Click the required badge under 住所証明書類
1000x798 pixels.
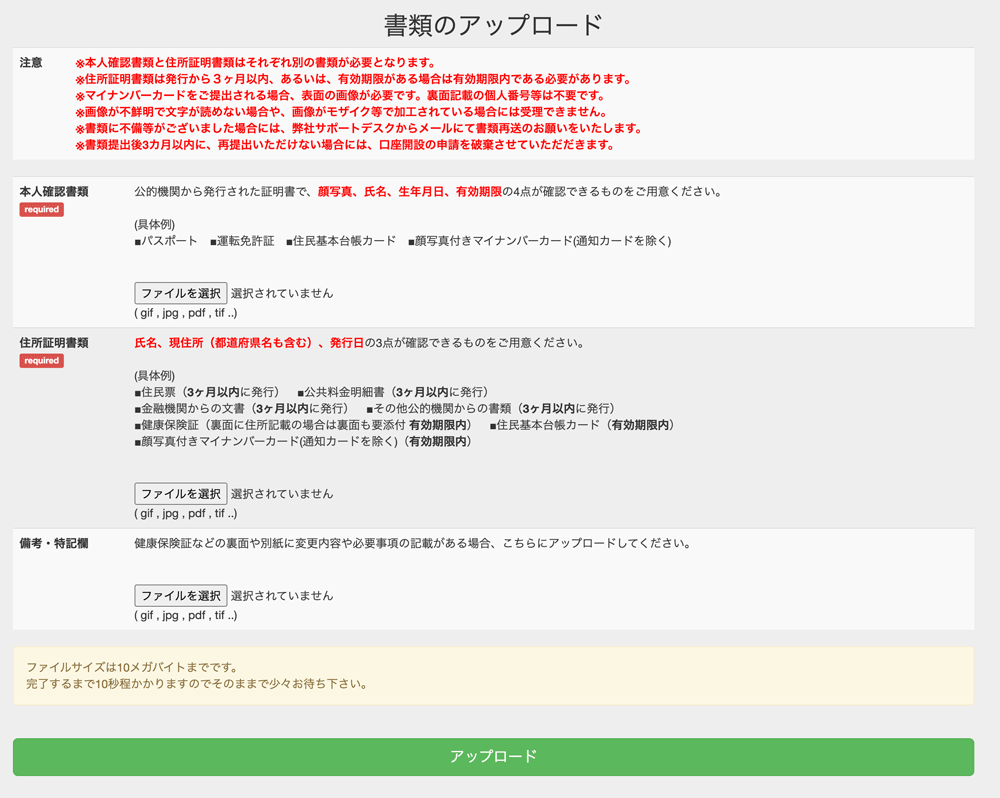pyautogui.click(x=40, y=360)
